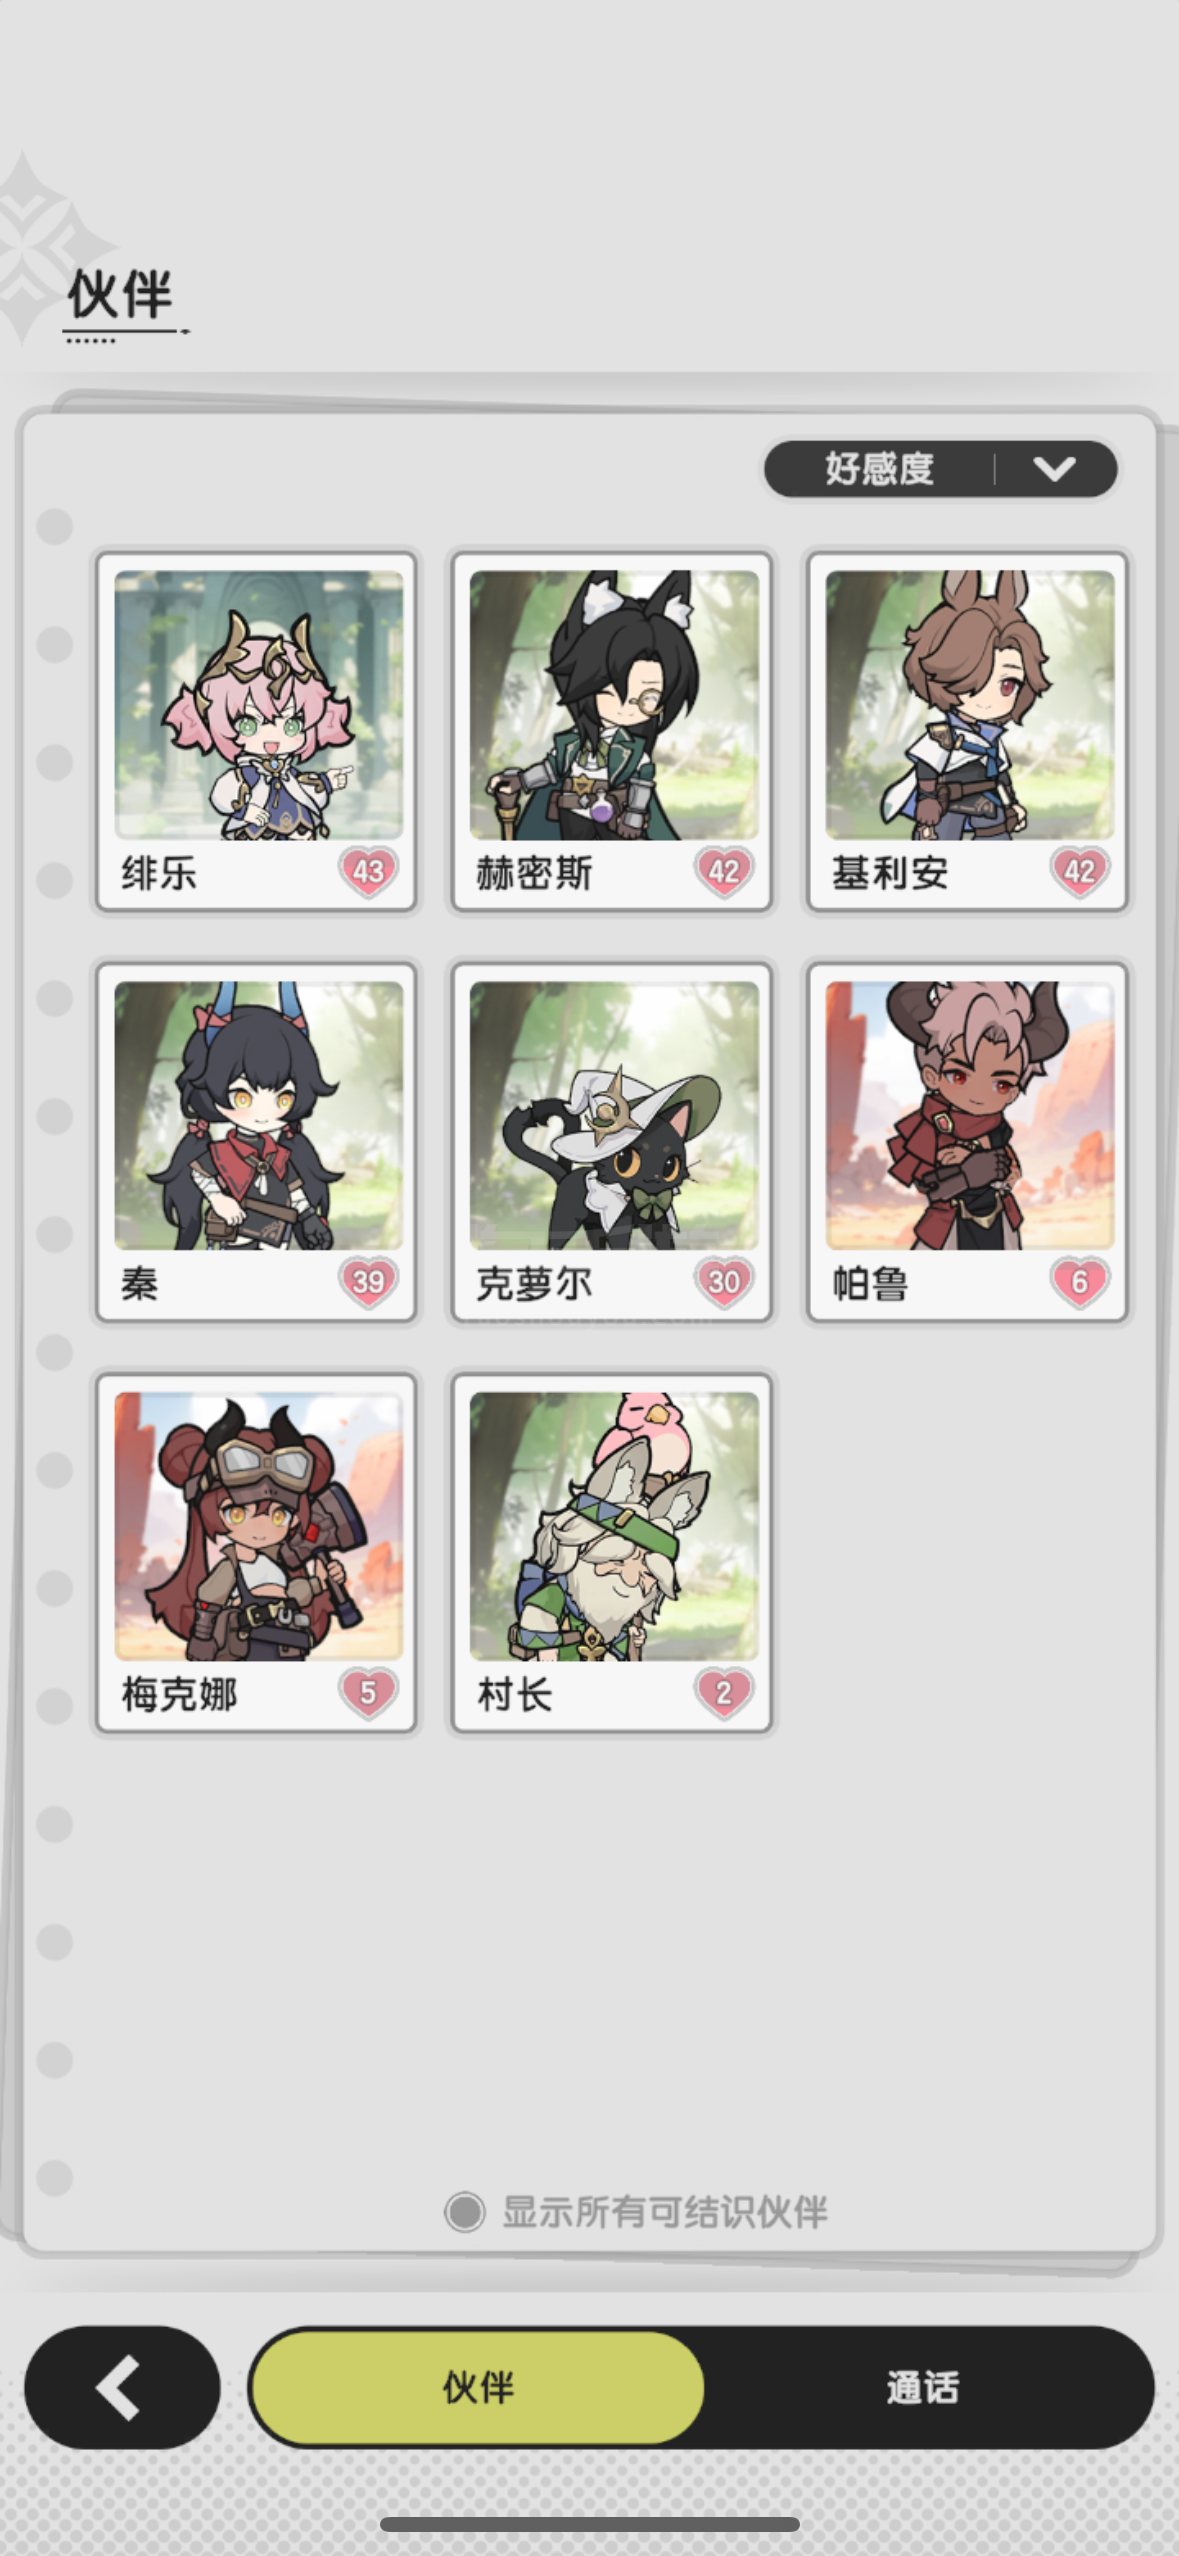This screenshot has width=1179, height=2556.
Task: Tap 村长's heart badge showing 2
Action: 724,1693
